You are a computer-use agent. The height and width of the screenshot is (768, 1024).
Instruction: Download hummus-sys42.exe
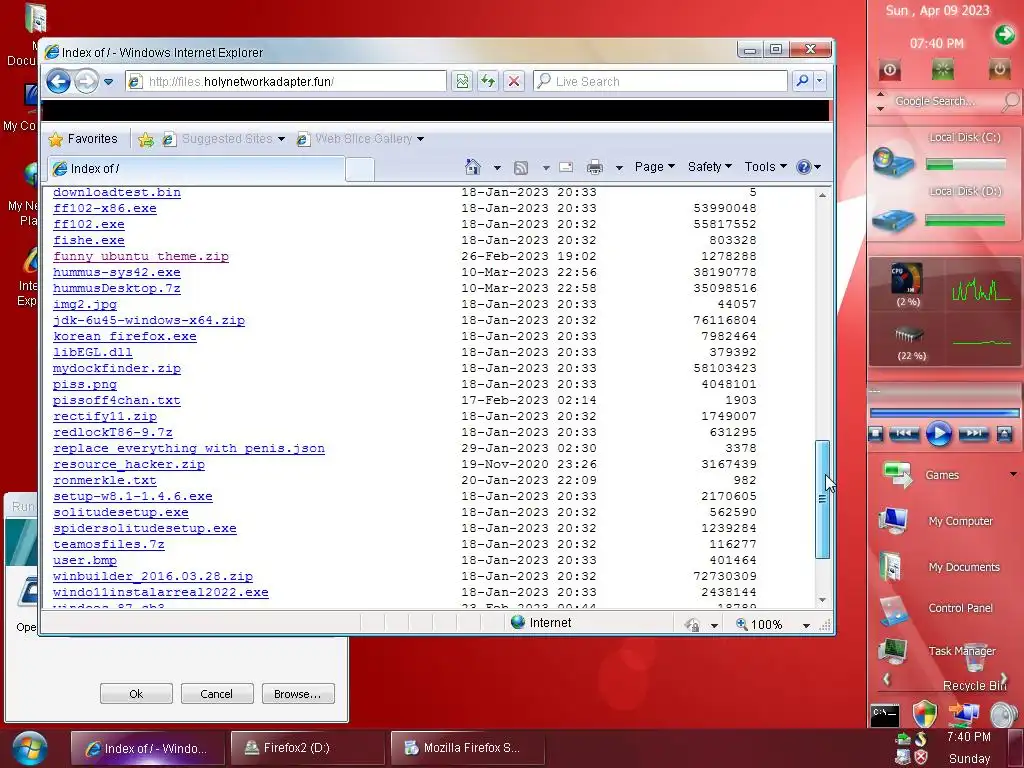tap(117, 272)
